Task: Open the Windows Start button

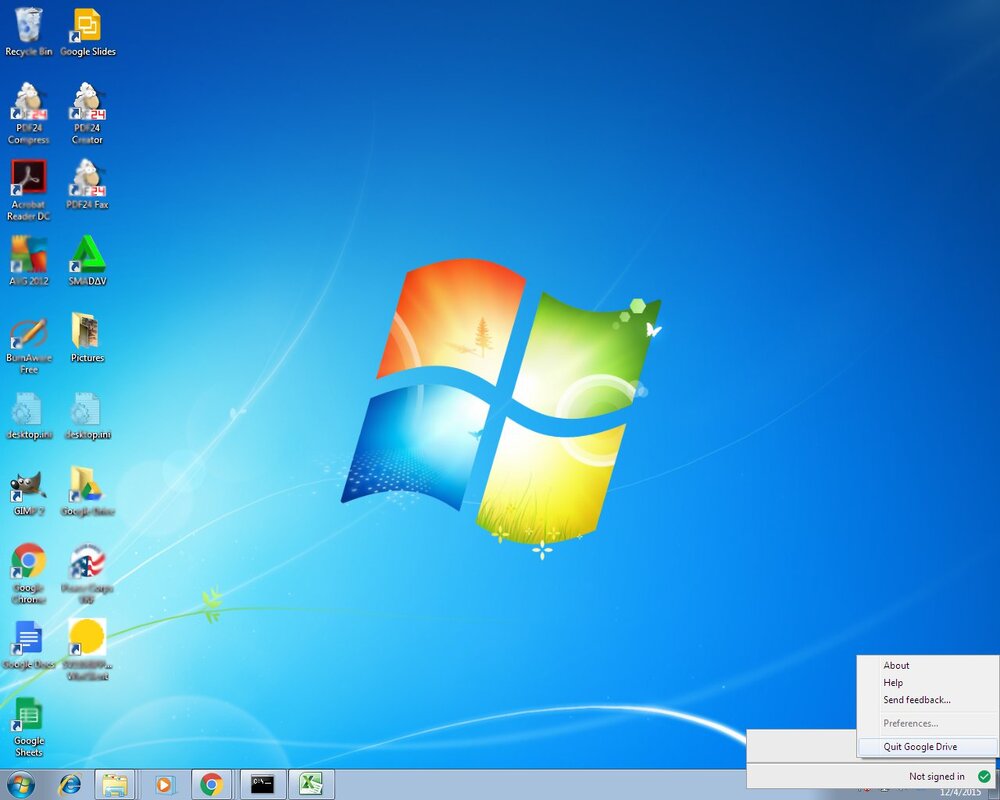Action: point(20,785)
